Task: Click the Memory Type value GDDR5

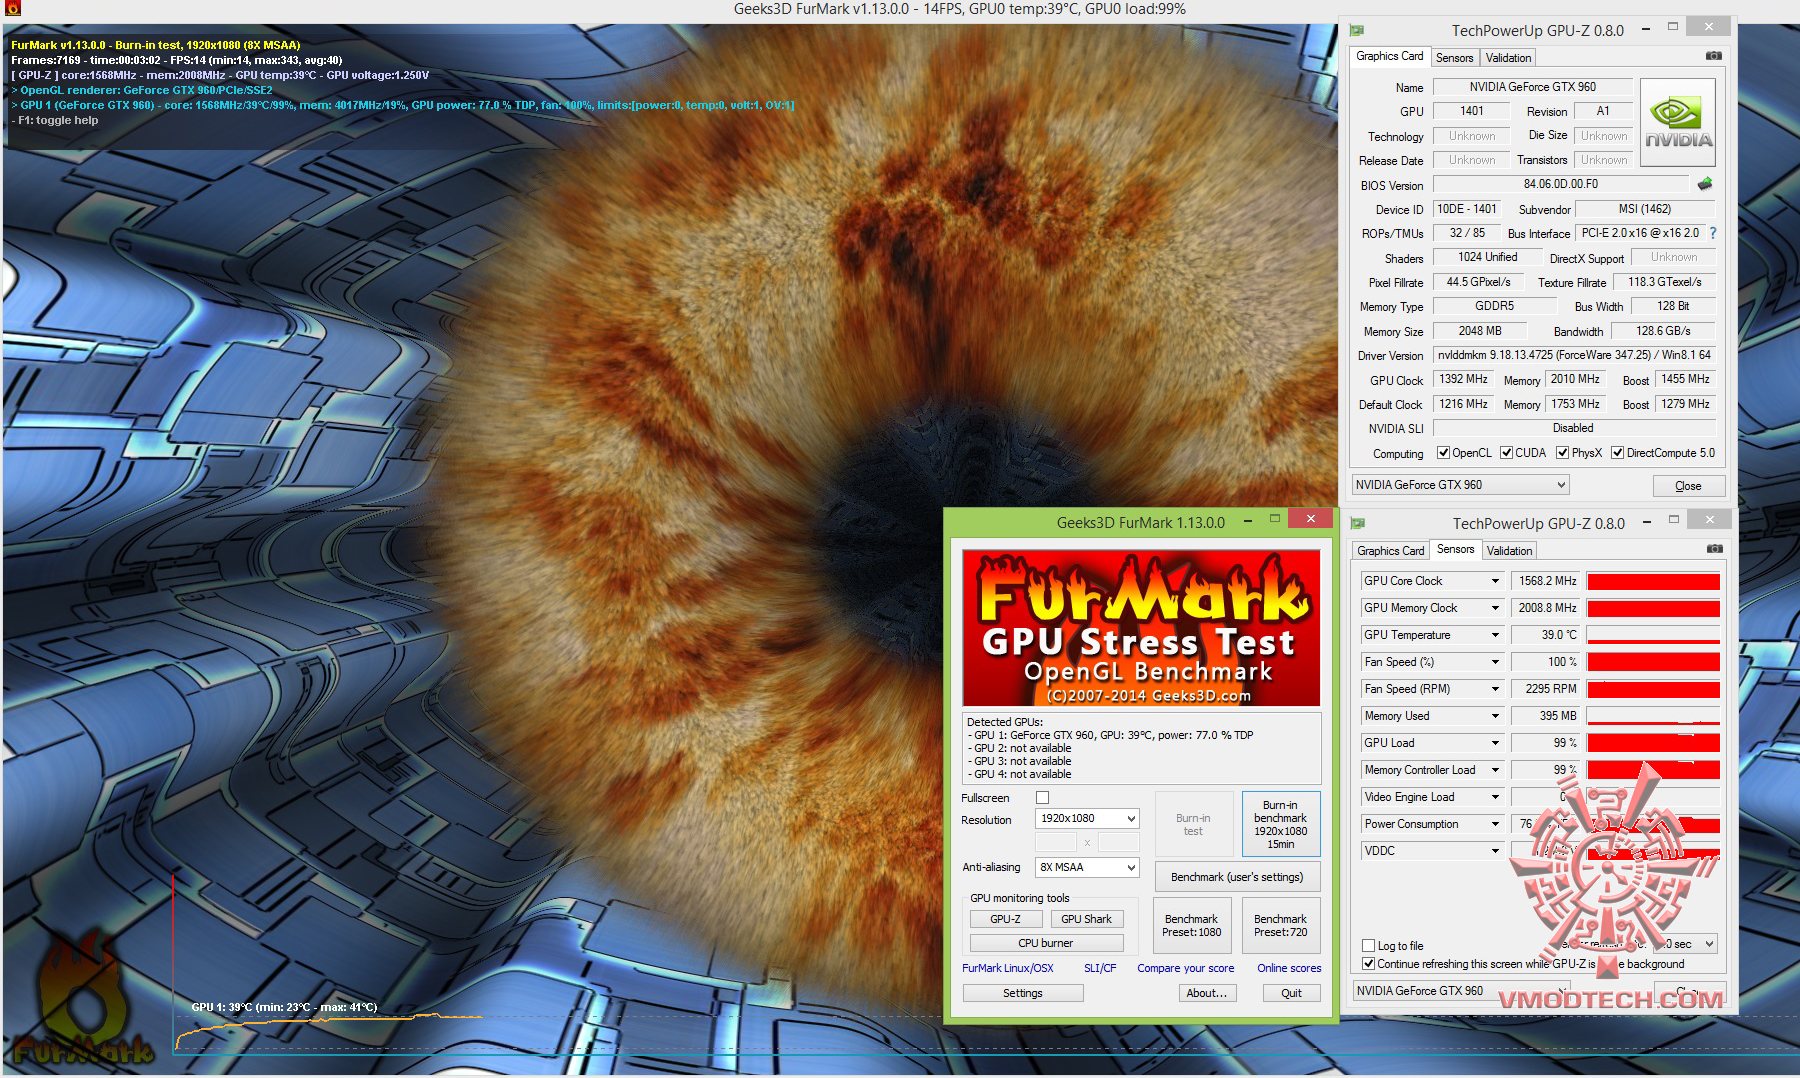Action: pyautogui.click(x=1495, y=306)
